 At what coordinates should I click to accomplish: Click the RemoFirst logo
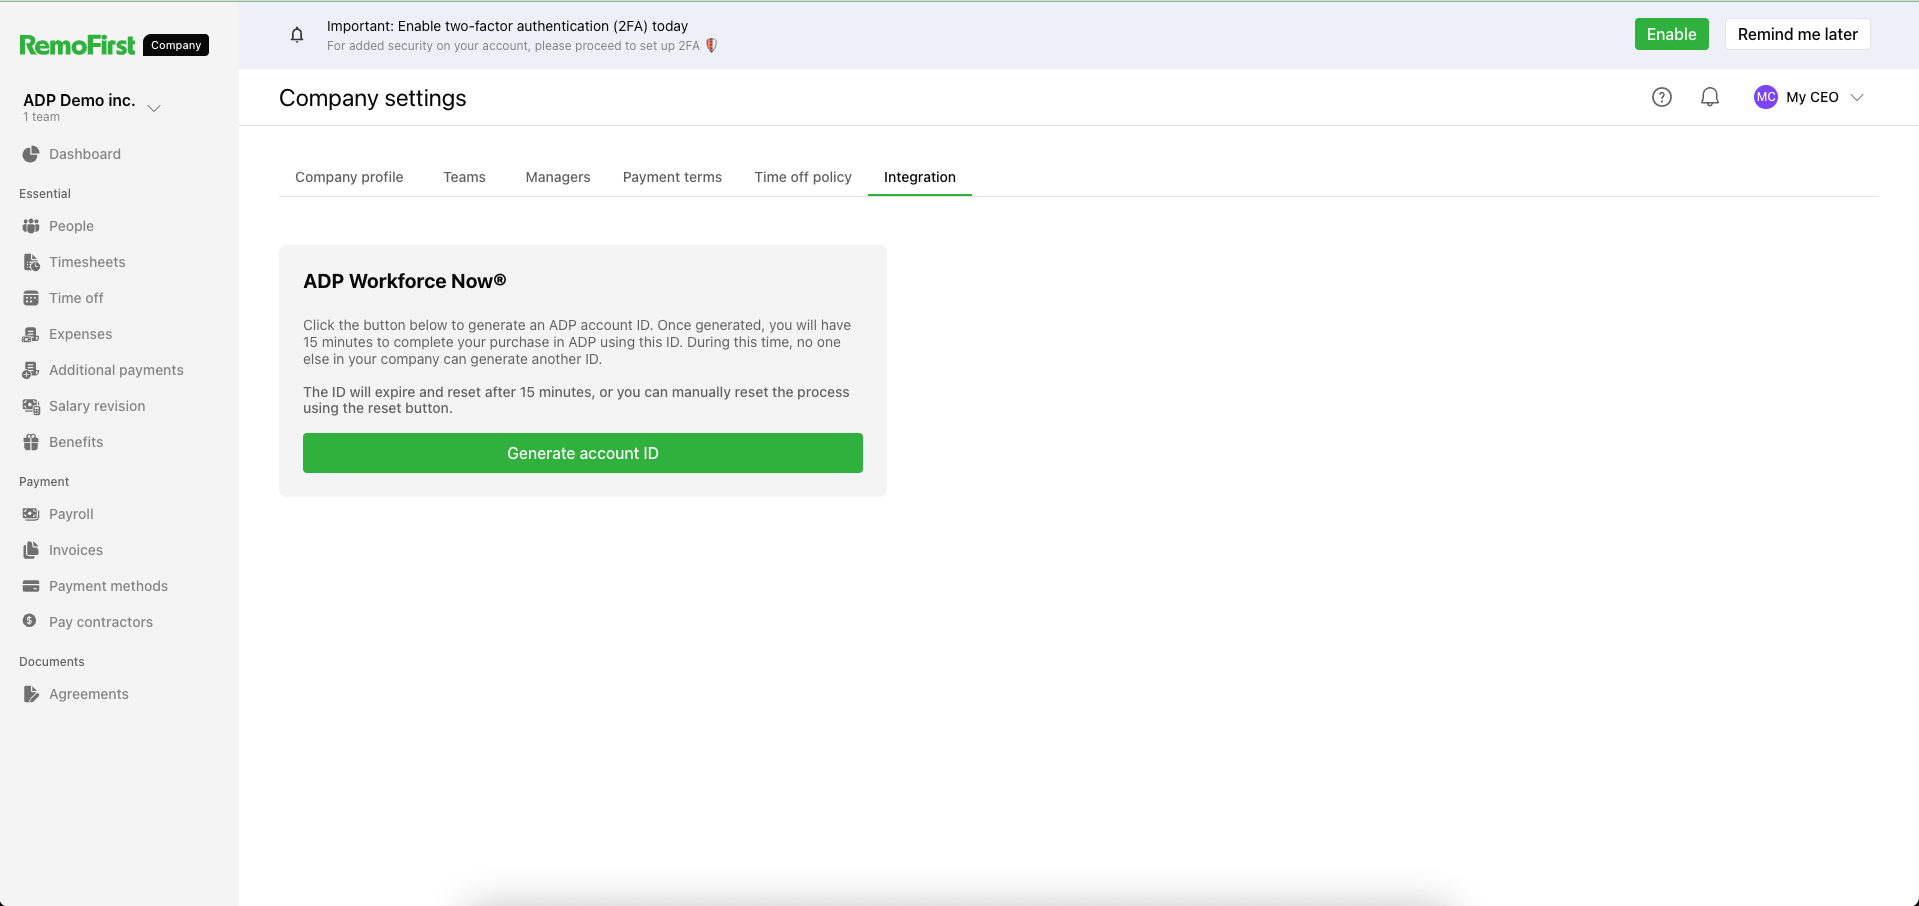click(77, 45)
